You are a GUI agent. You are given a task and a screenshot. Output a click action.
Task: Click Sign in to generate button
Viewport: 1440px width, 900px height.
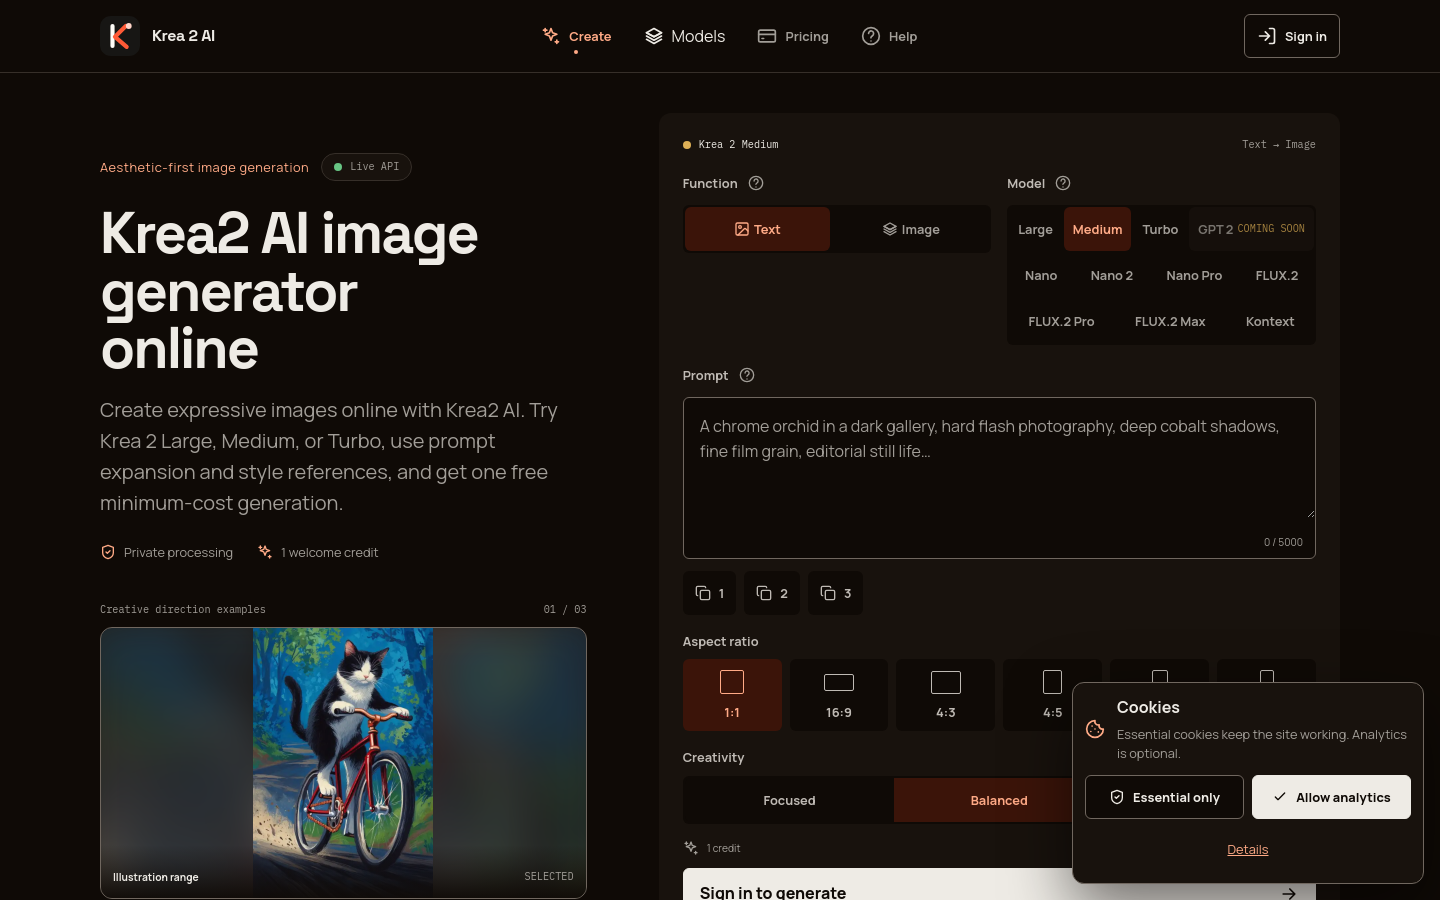[999, 885]
